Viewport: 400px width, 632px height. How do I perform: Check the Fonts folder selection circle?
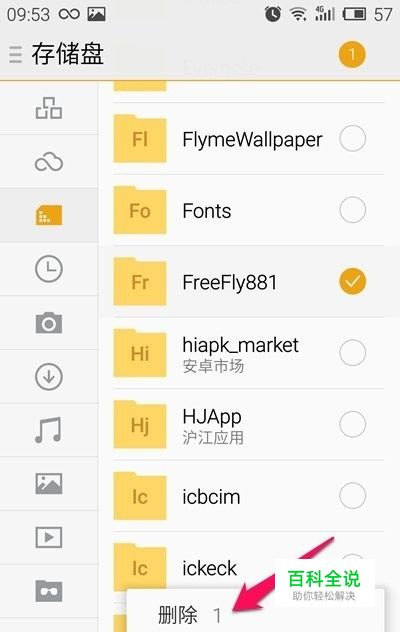point(352,210)
